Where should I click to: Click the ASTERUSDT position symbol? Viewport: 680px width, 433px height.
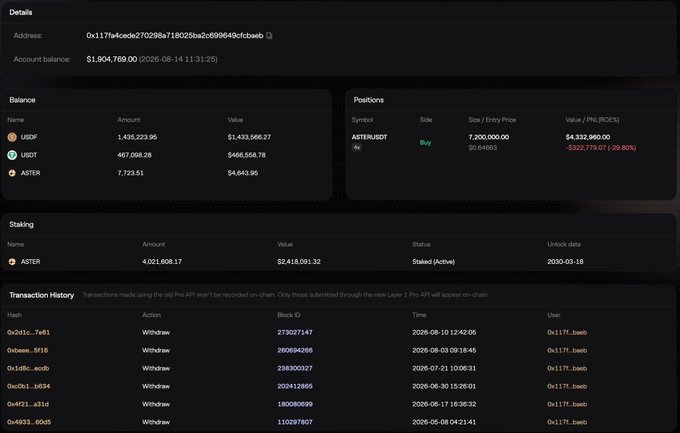click(369, 137)
